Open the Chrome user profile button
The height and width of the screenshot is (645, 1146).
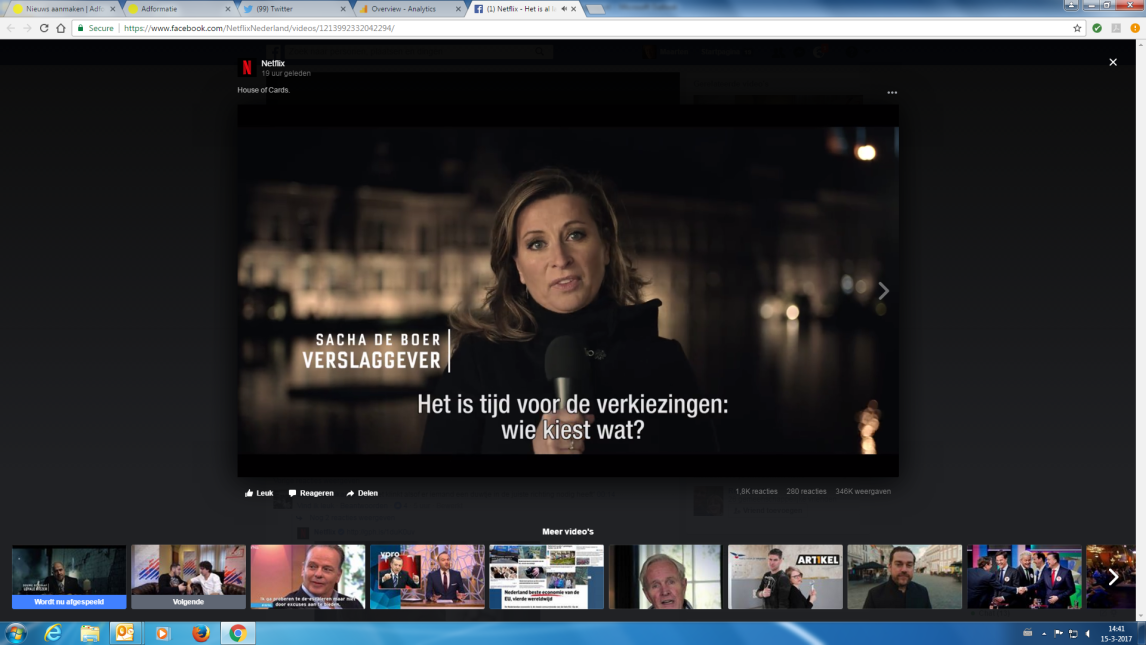(1071, 5)
